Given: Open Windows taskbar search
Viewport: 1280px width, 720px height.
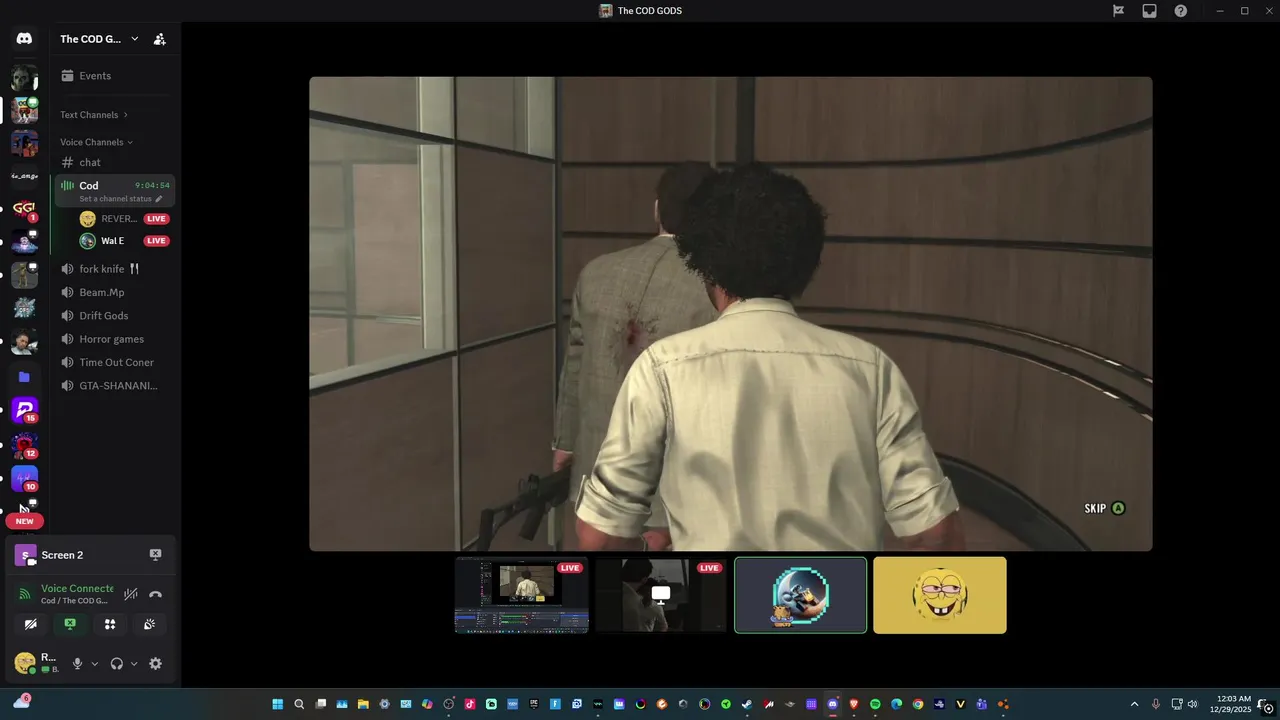Looking at the screenshot, I should tap(299, 704).
